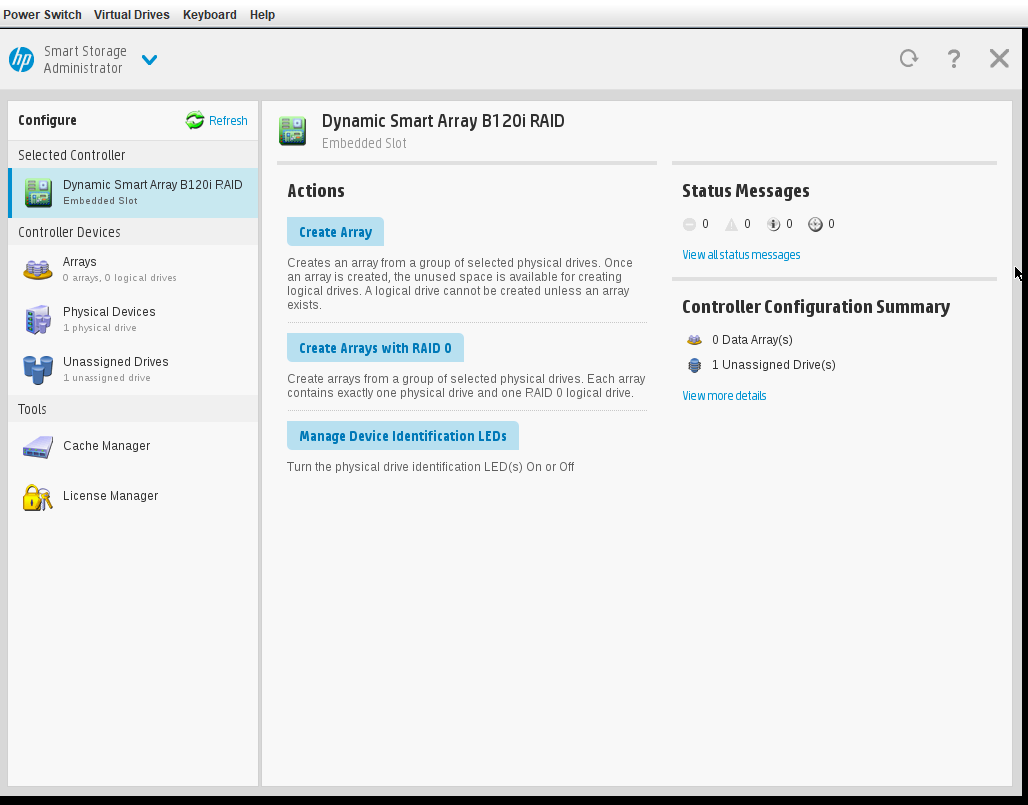Click Manage Device Identification LEDs button
This screenshot has width=1028, height=805.
[403, 436]
